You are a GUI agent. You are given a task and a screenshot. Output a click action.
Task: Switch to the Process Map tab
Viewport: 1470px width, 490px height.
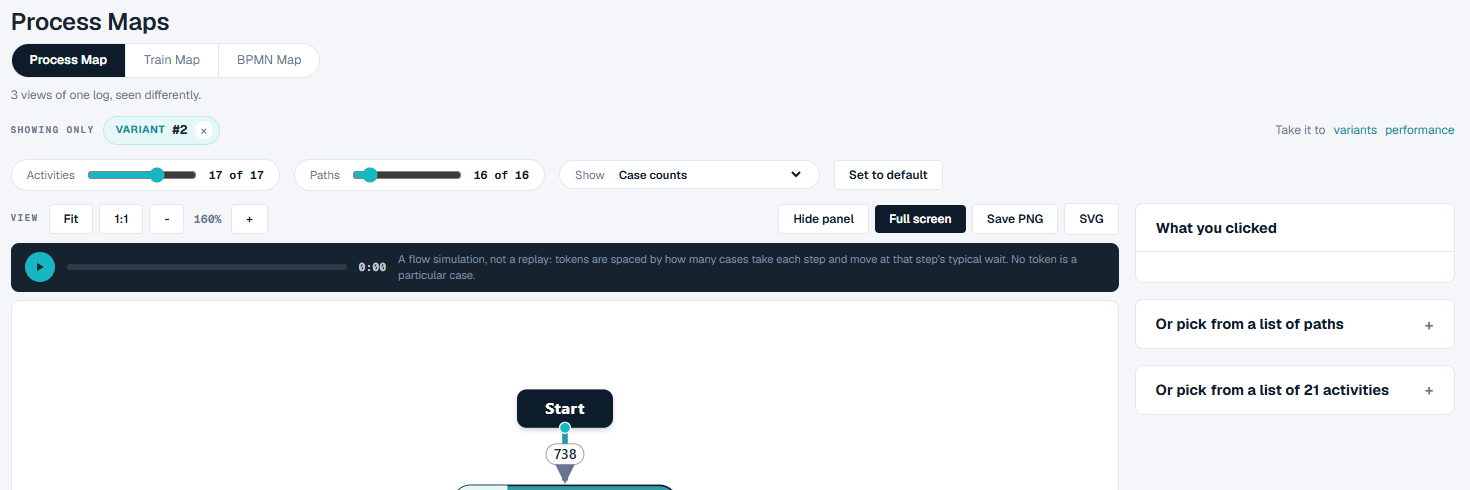68,60
